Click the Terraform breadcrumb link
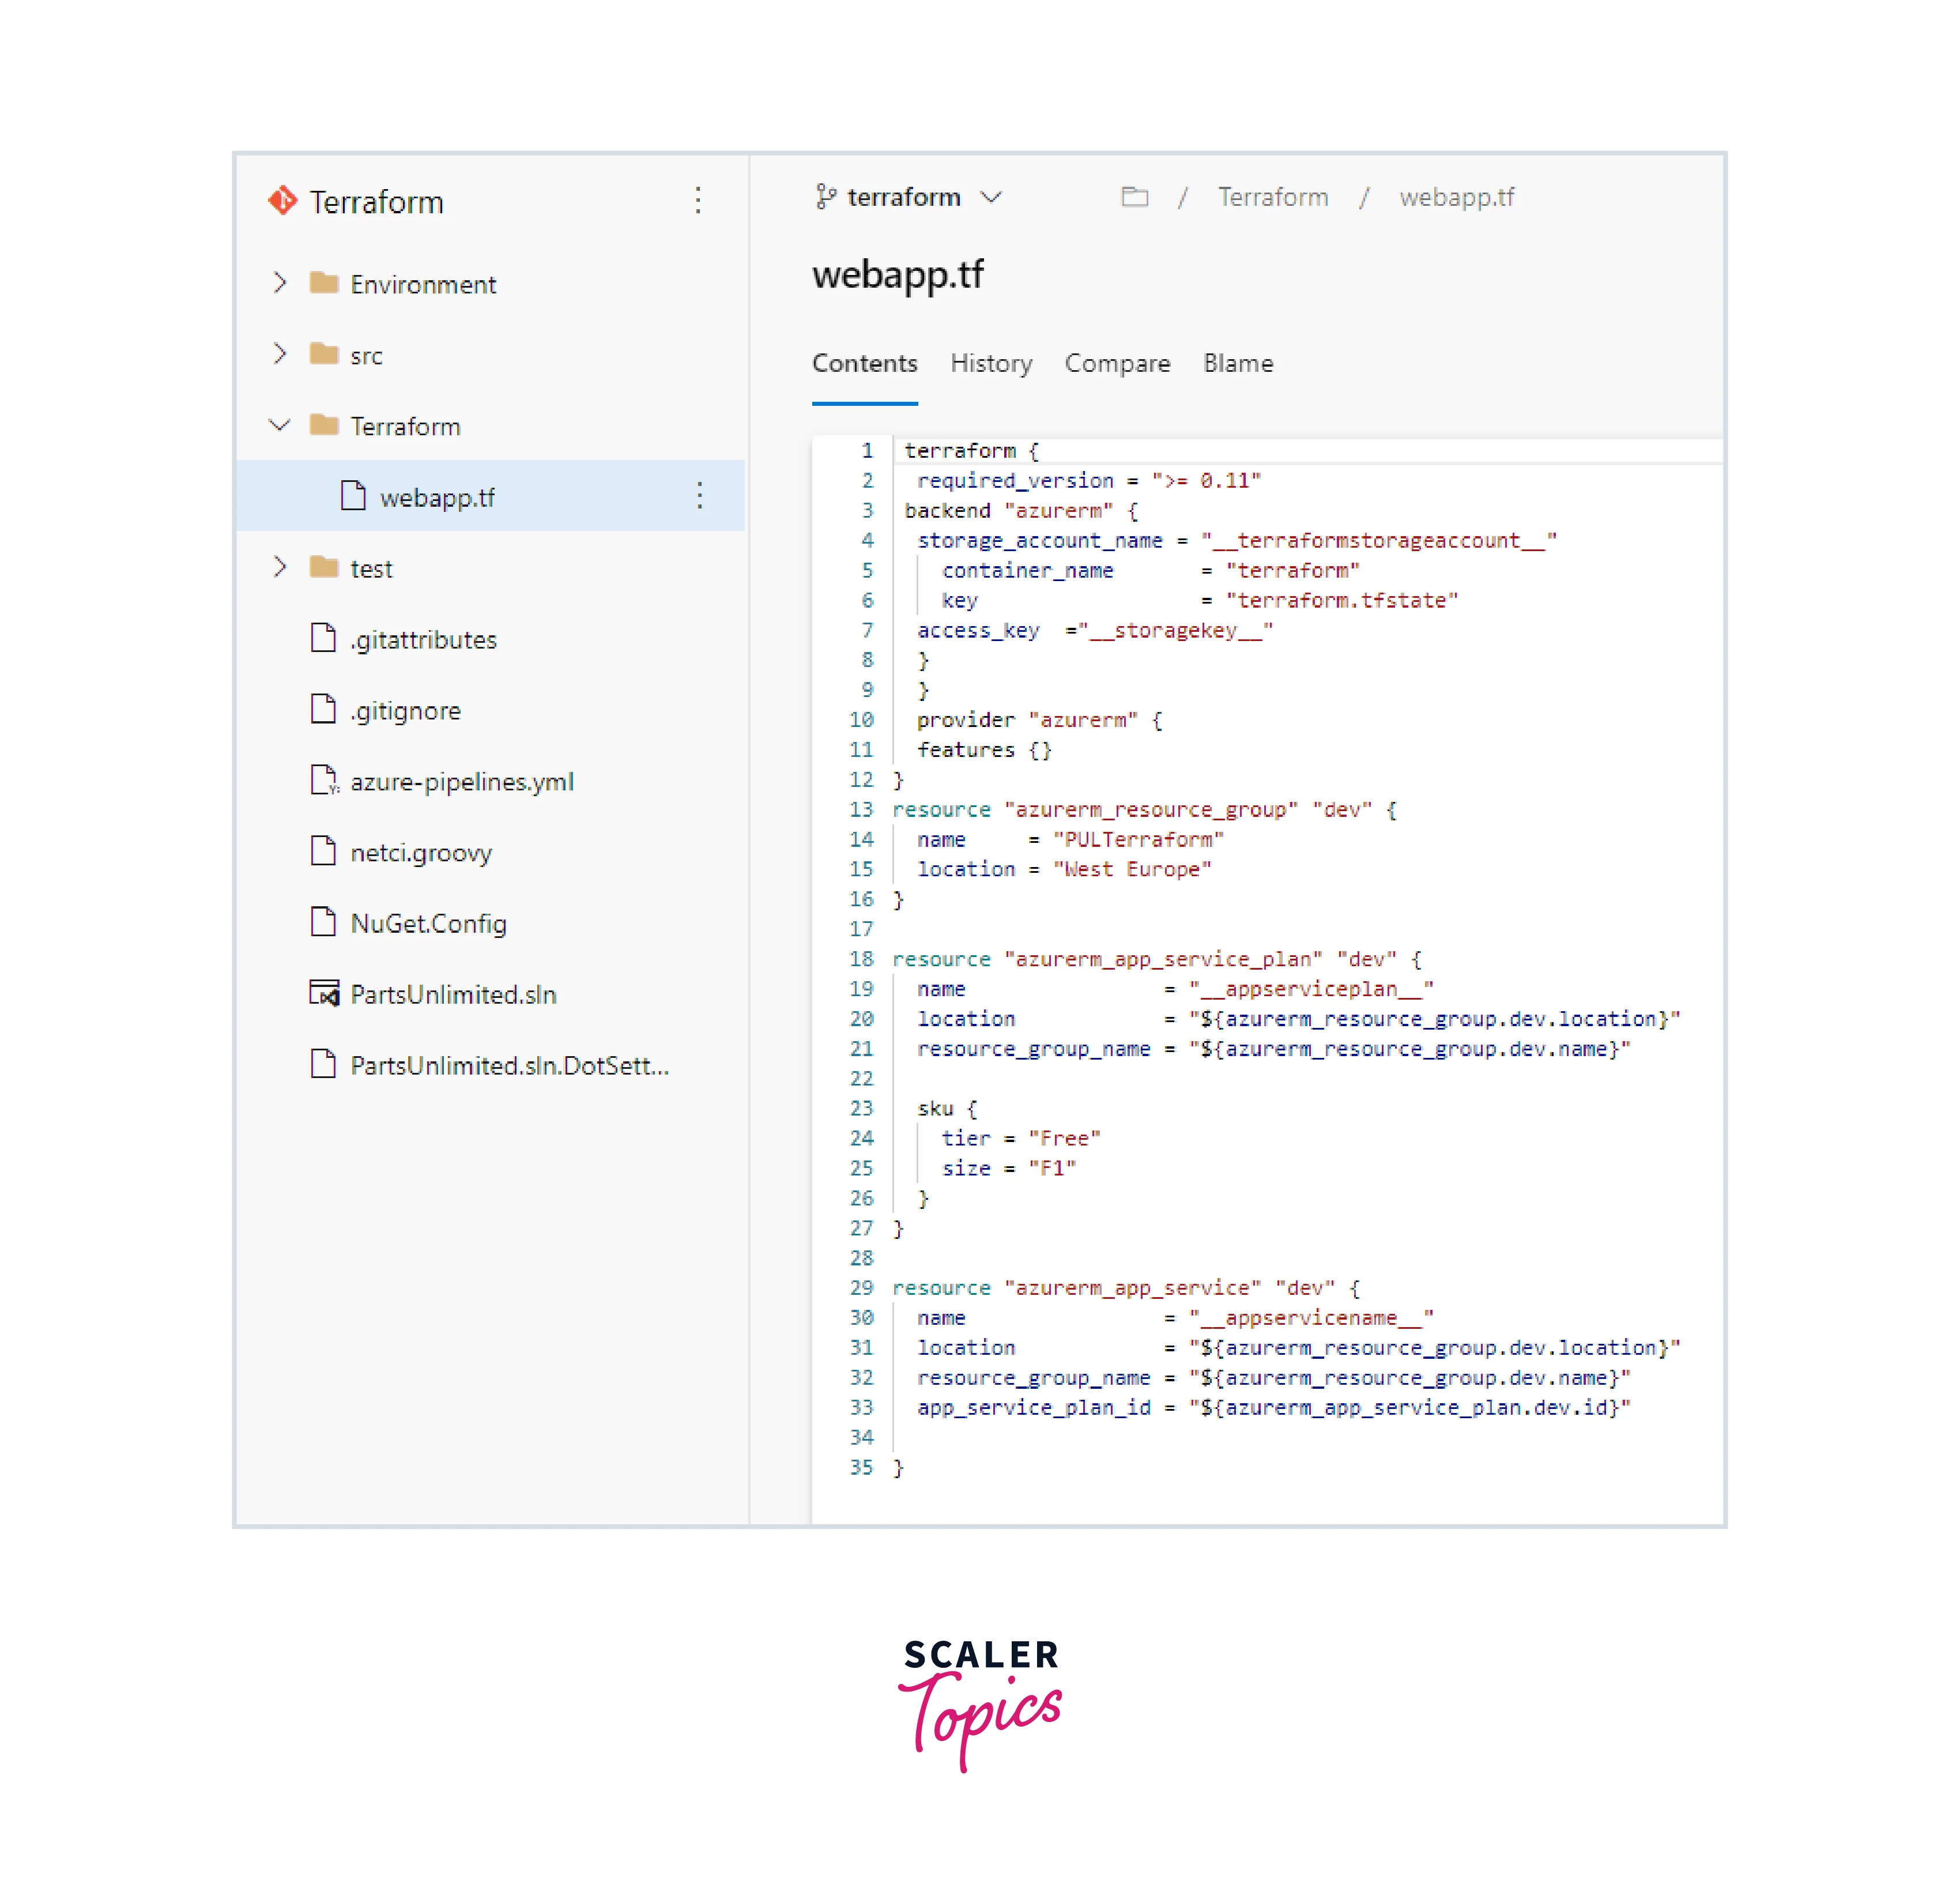Screen dimensions: 1960x1884 point(1272,197)
